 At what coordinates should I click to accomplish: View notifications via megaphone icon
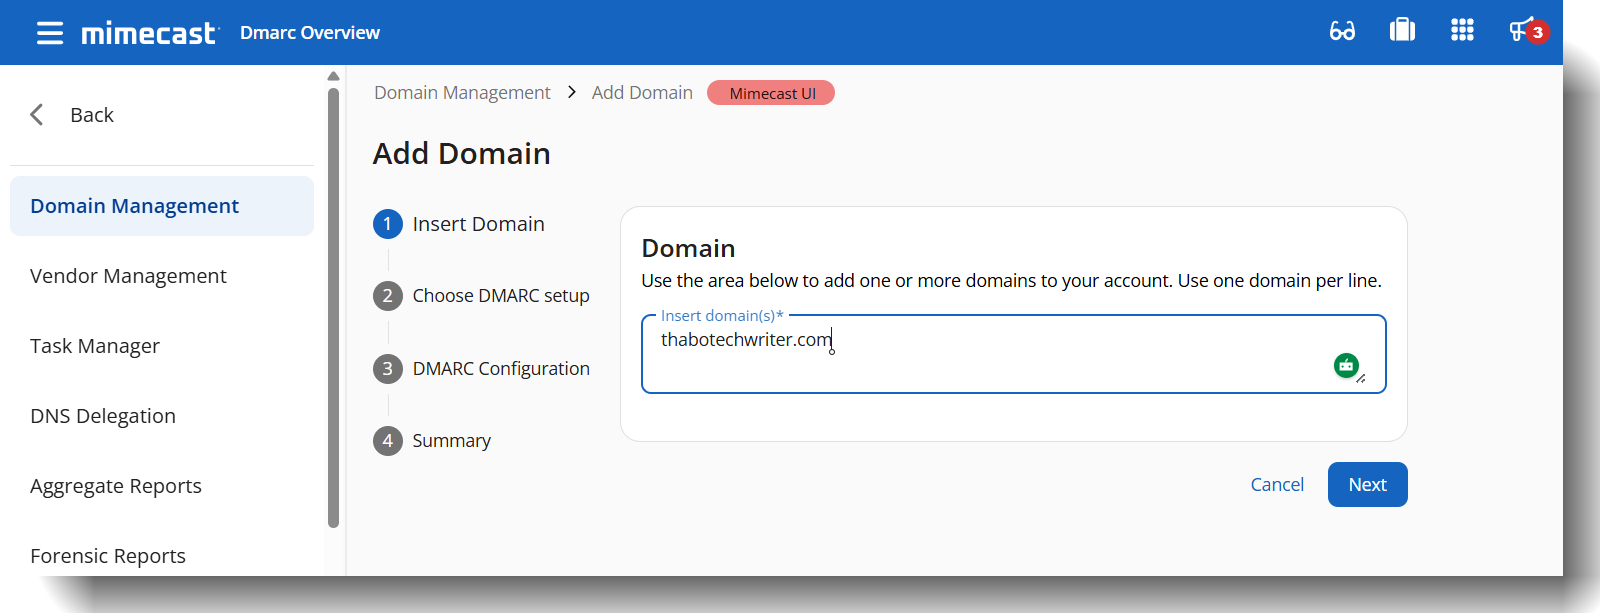[1522, 31]
